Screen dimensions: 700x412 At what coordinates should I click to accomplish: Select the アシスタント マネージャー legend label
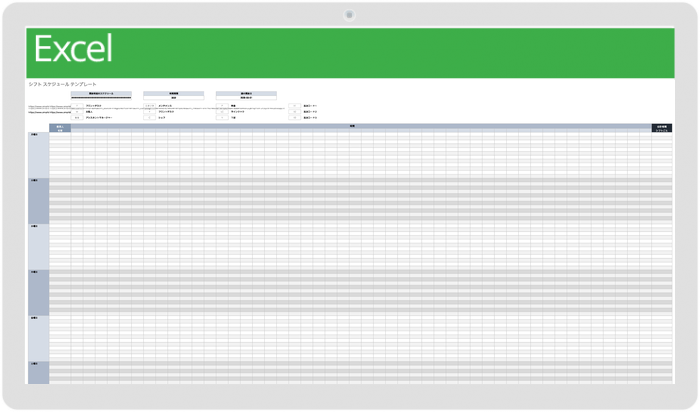pyautogui.click(x=99, y=117)
